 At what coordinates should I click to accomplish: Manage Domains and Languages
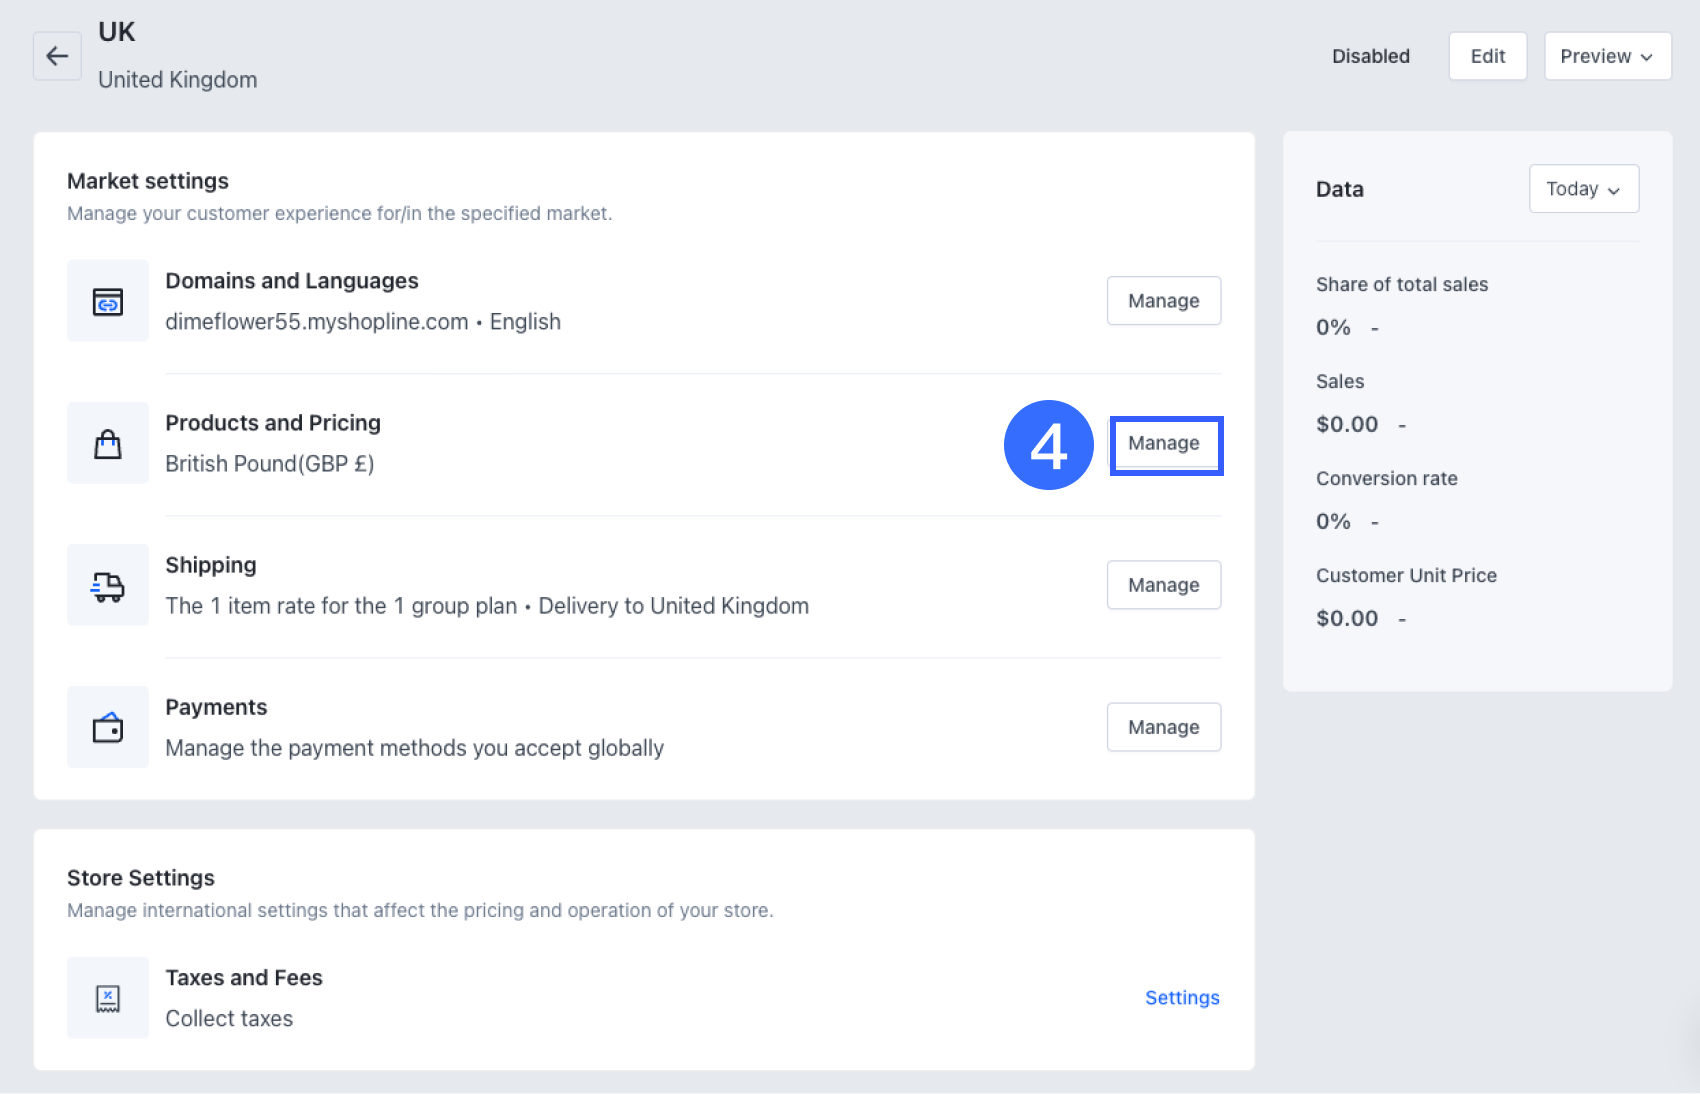(x=1164, y=301)
